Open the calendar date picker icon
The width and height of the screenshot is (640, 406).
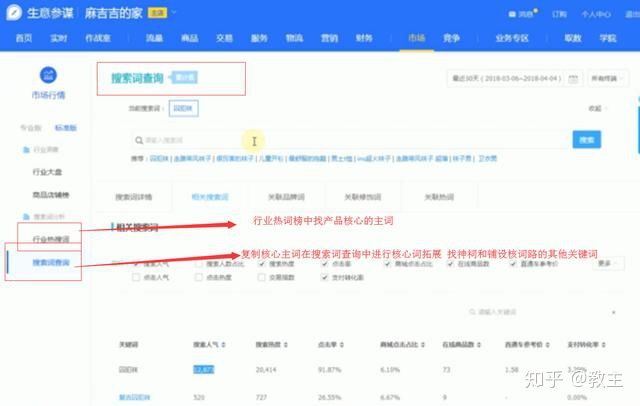tap(572, 78)
